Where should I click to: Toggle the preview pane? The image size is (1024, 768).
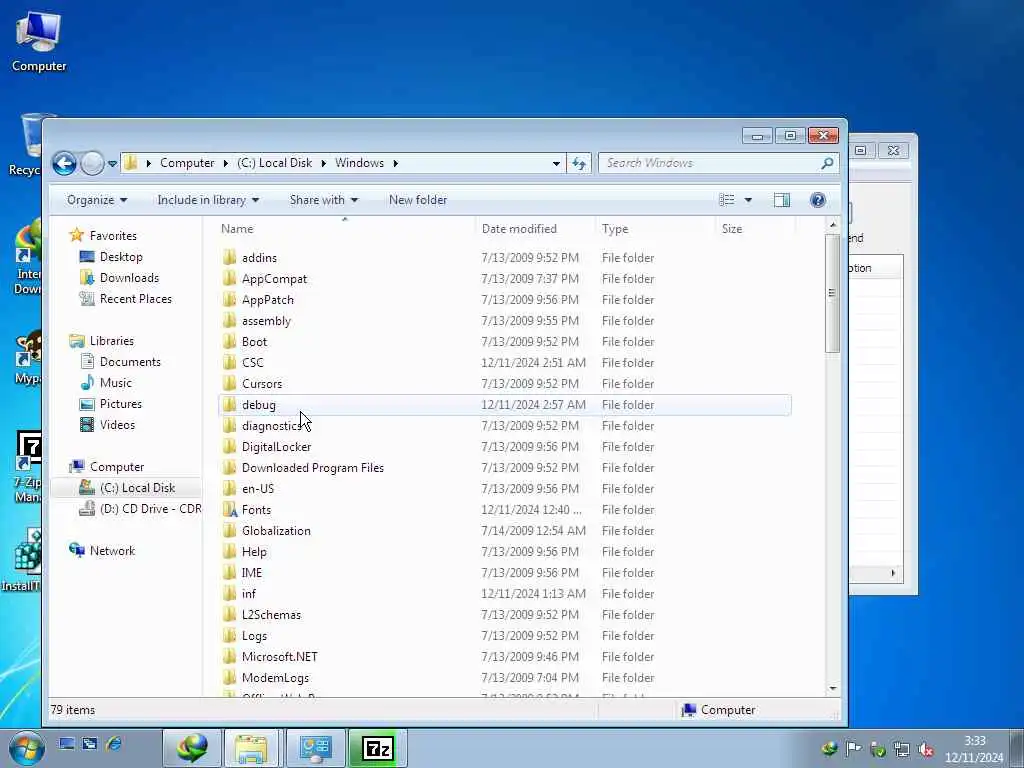click(782, 200)
